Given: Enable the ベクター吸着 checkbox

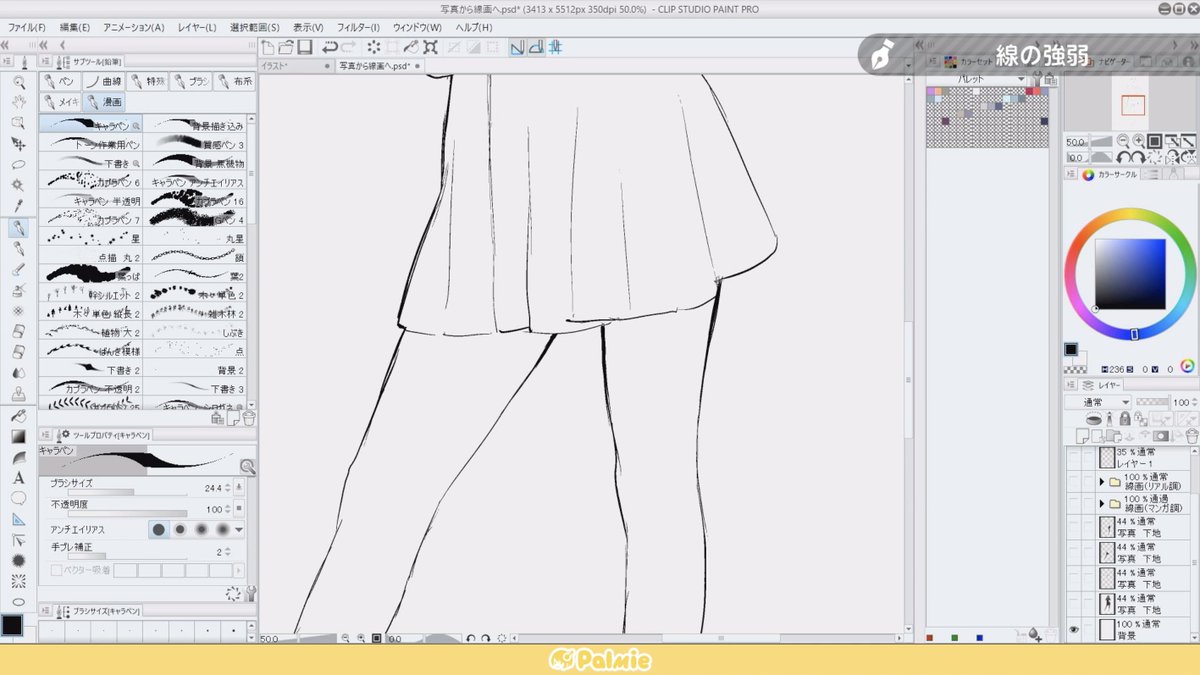Looking at the screenshot, I should pyautogui.click(x=56, y=570).
